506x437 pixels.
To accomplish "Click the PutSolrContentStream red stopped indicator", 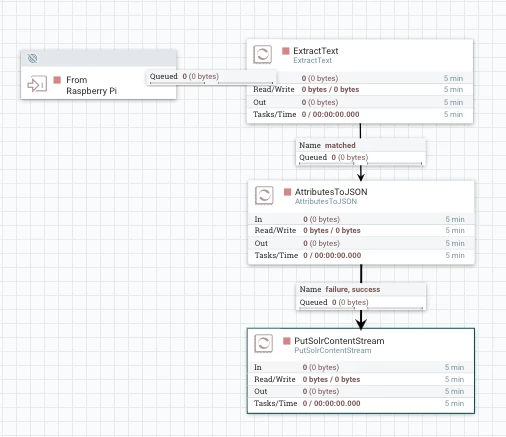I will 287,341.
